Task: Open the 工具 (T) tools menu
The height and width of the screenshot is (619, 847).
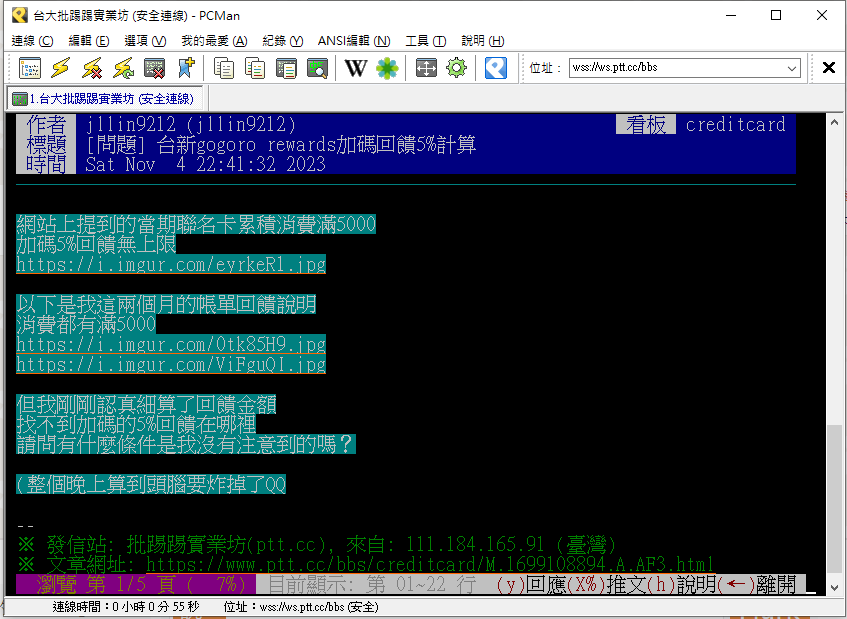Action: tap(425, 41)
